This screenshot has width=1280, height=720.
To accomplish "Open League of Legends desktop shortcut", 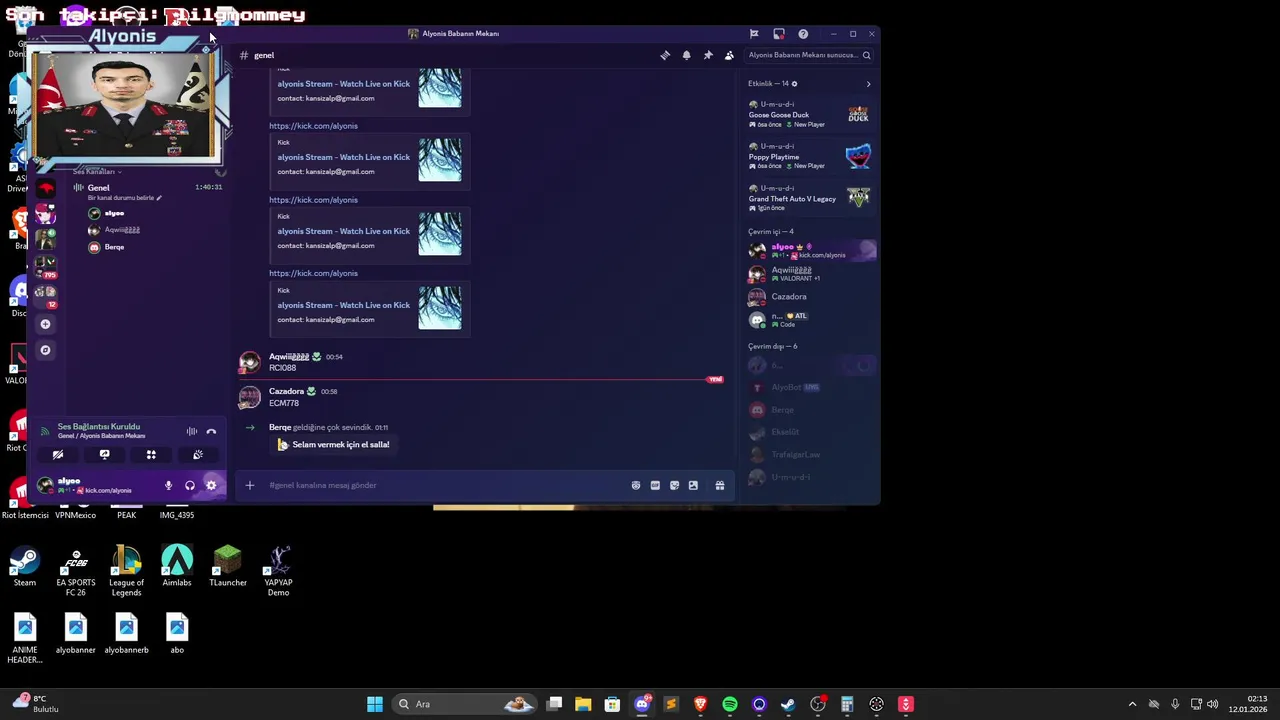I will tap(126, 571).
